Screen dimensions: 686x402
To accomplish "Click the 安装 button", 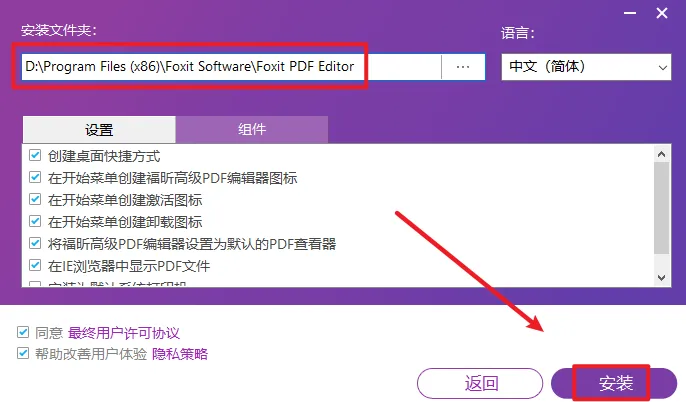I will tap(614, 383).
